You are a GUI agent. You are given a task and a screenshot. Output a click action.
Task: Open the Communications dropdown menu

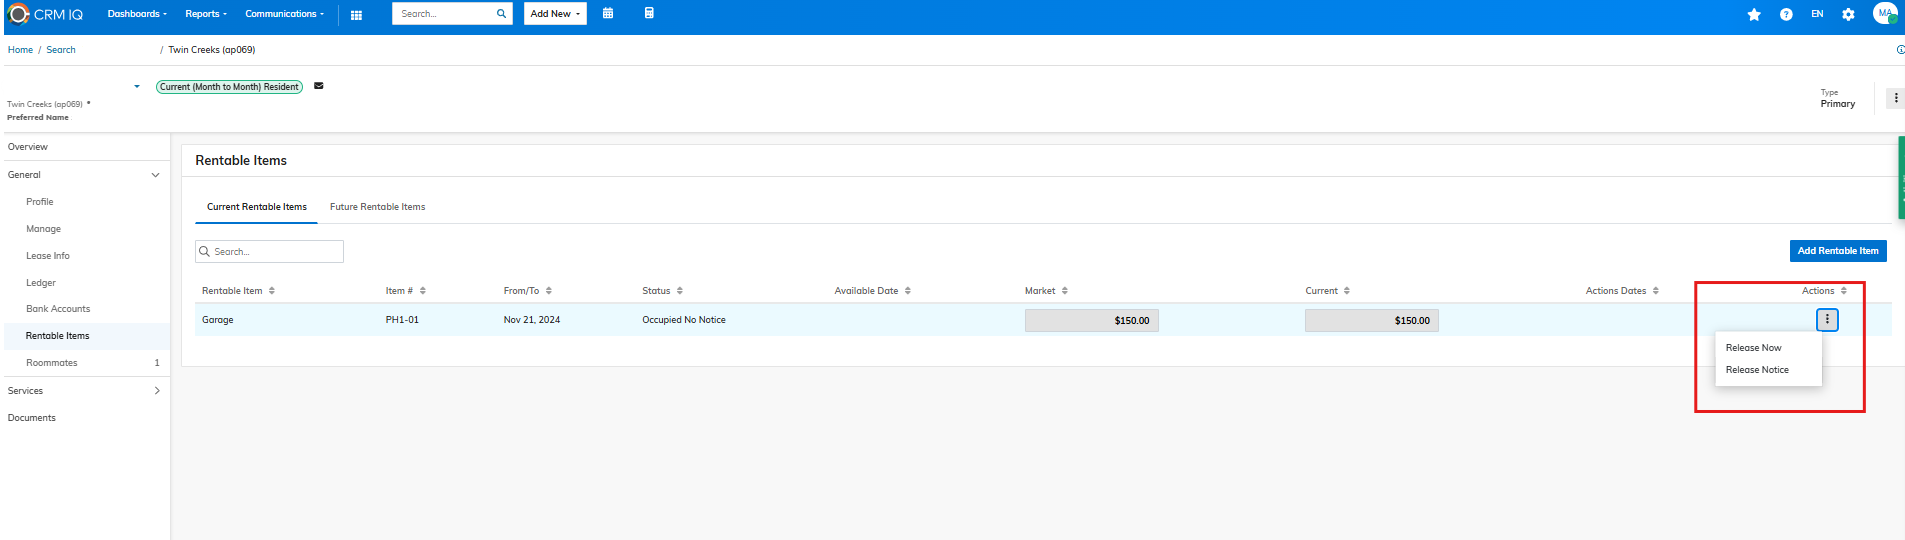(x=285, y=14)
